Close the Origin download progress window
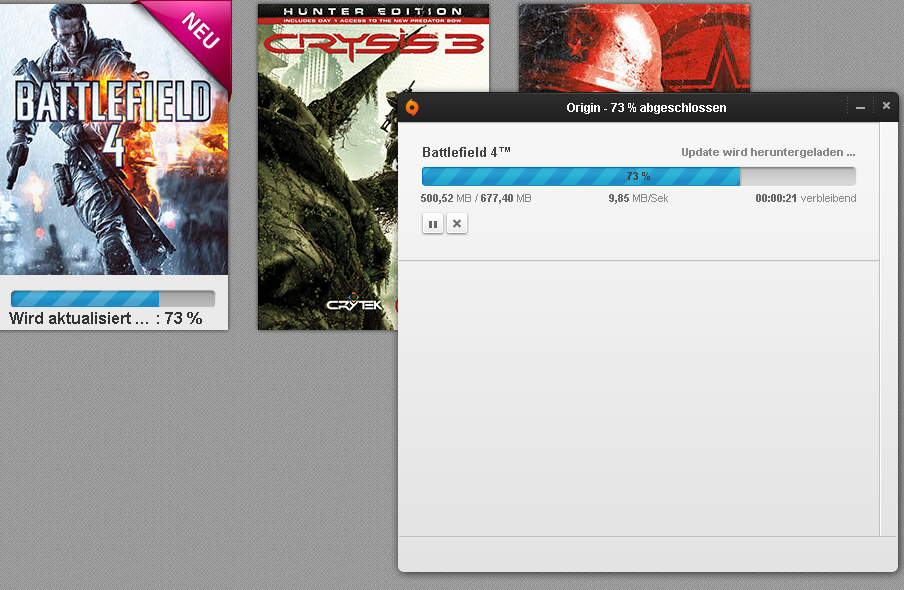The height and width of the screenshot is (590, 904). 886,106
